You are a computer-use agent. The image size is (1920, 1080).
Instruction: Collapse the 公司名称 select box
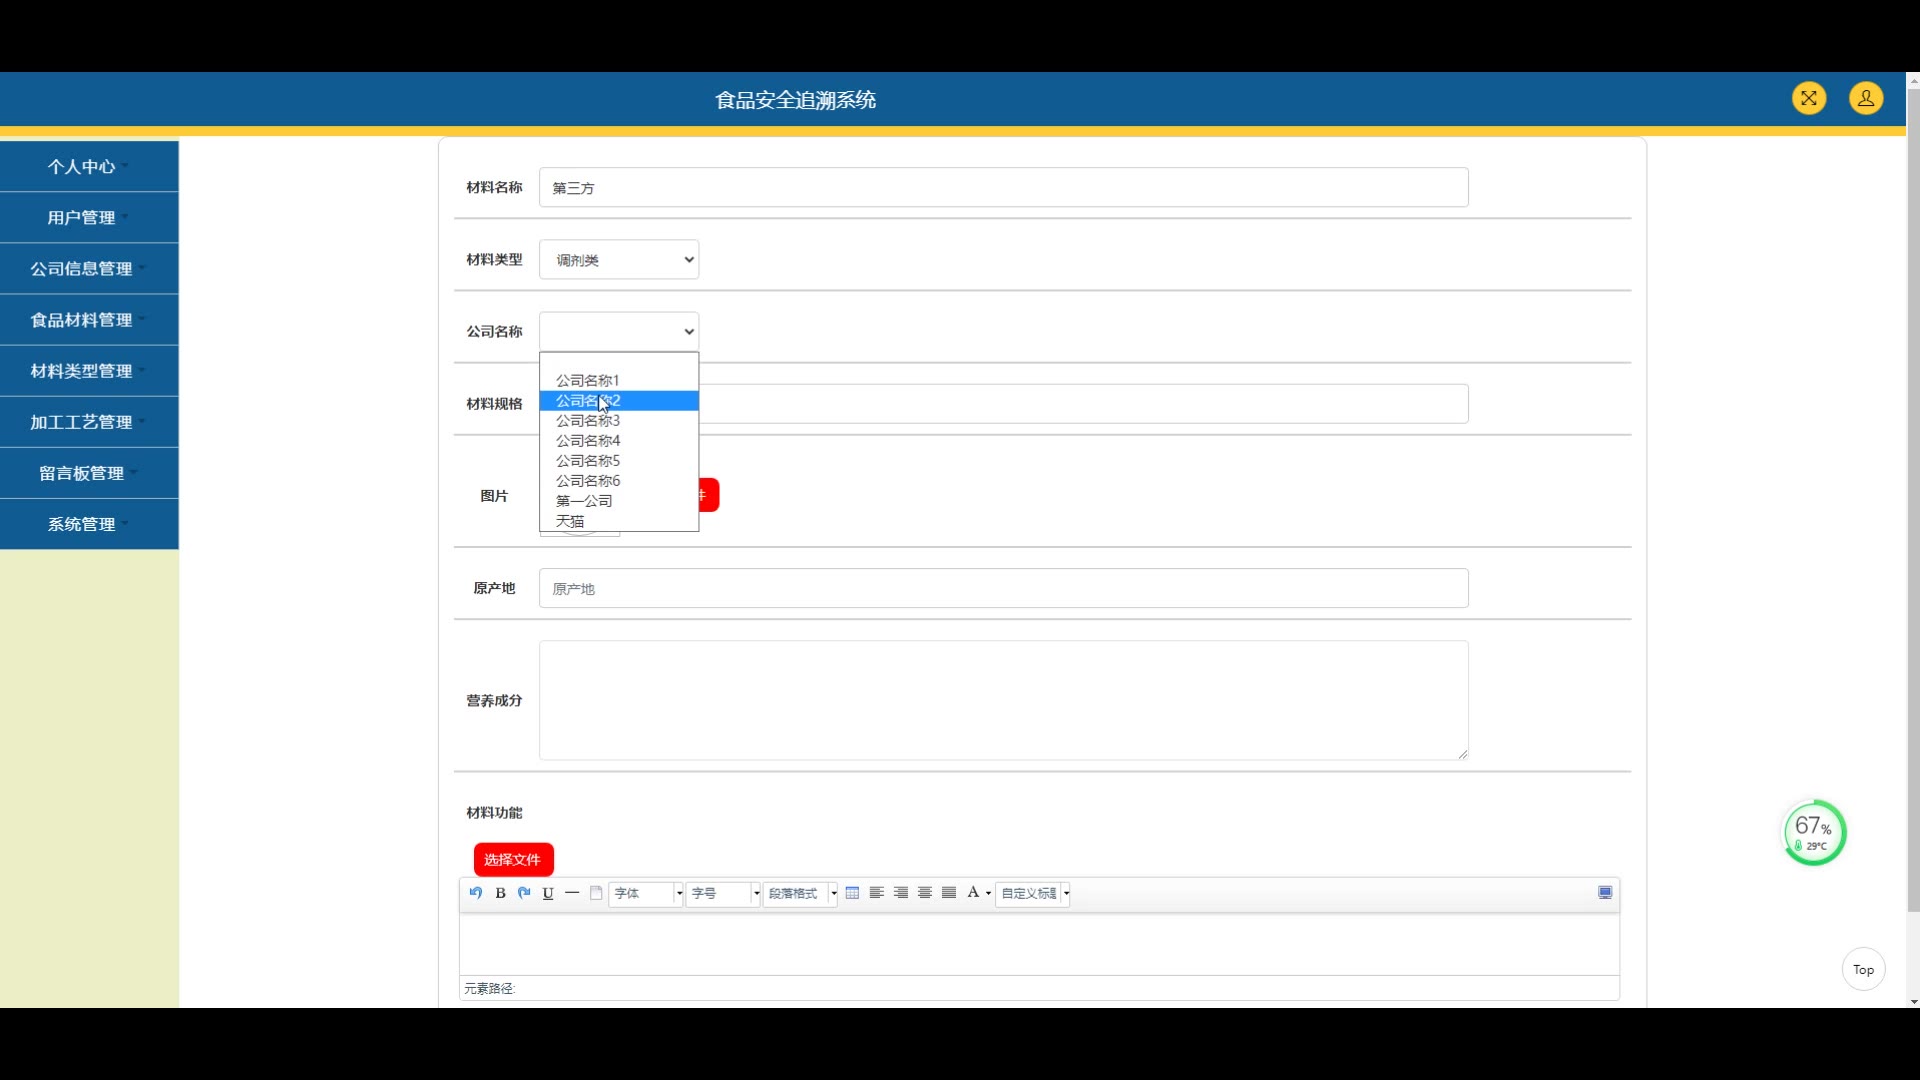click(x=619, y=332)
